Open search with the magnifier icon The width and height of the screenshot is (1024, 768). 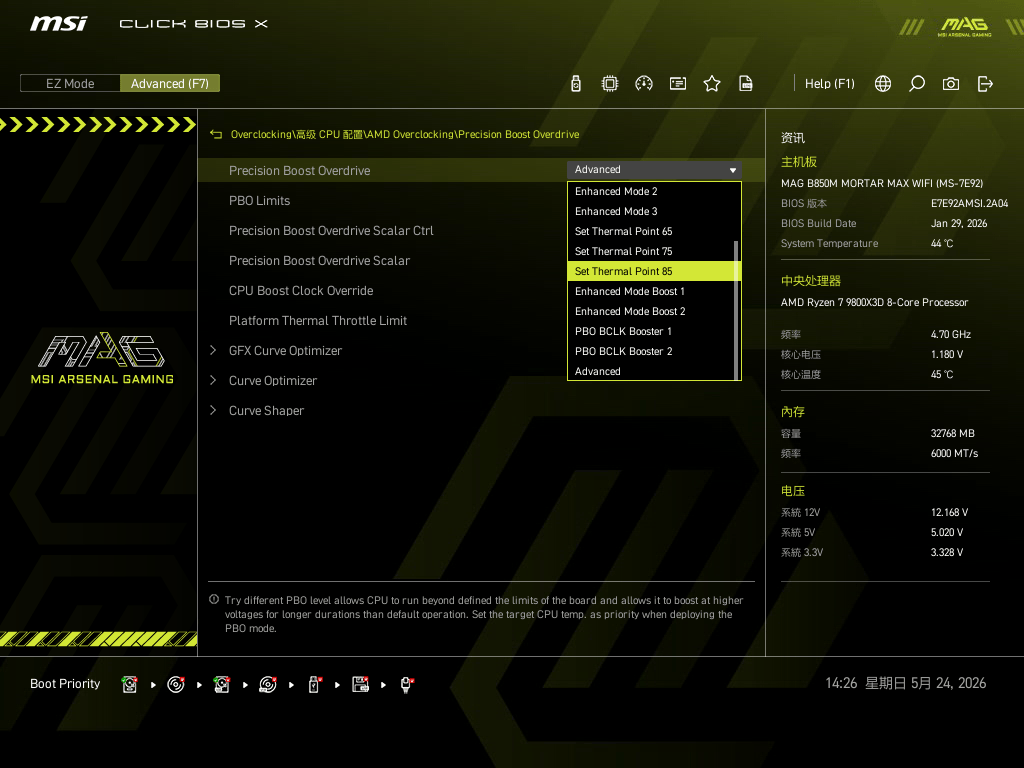(x=917, y=84)
